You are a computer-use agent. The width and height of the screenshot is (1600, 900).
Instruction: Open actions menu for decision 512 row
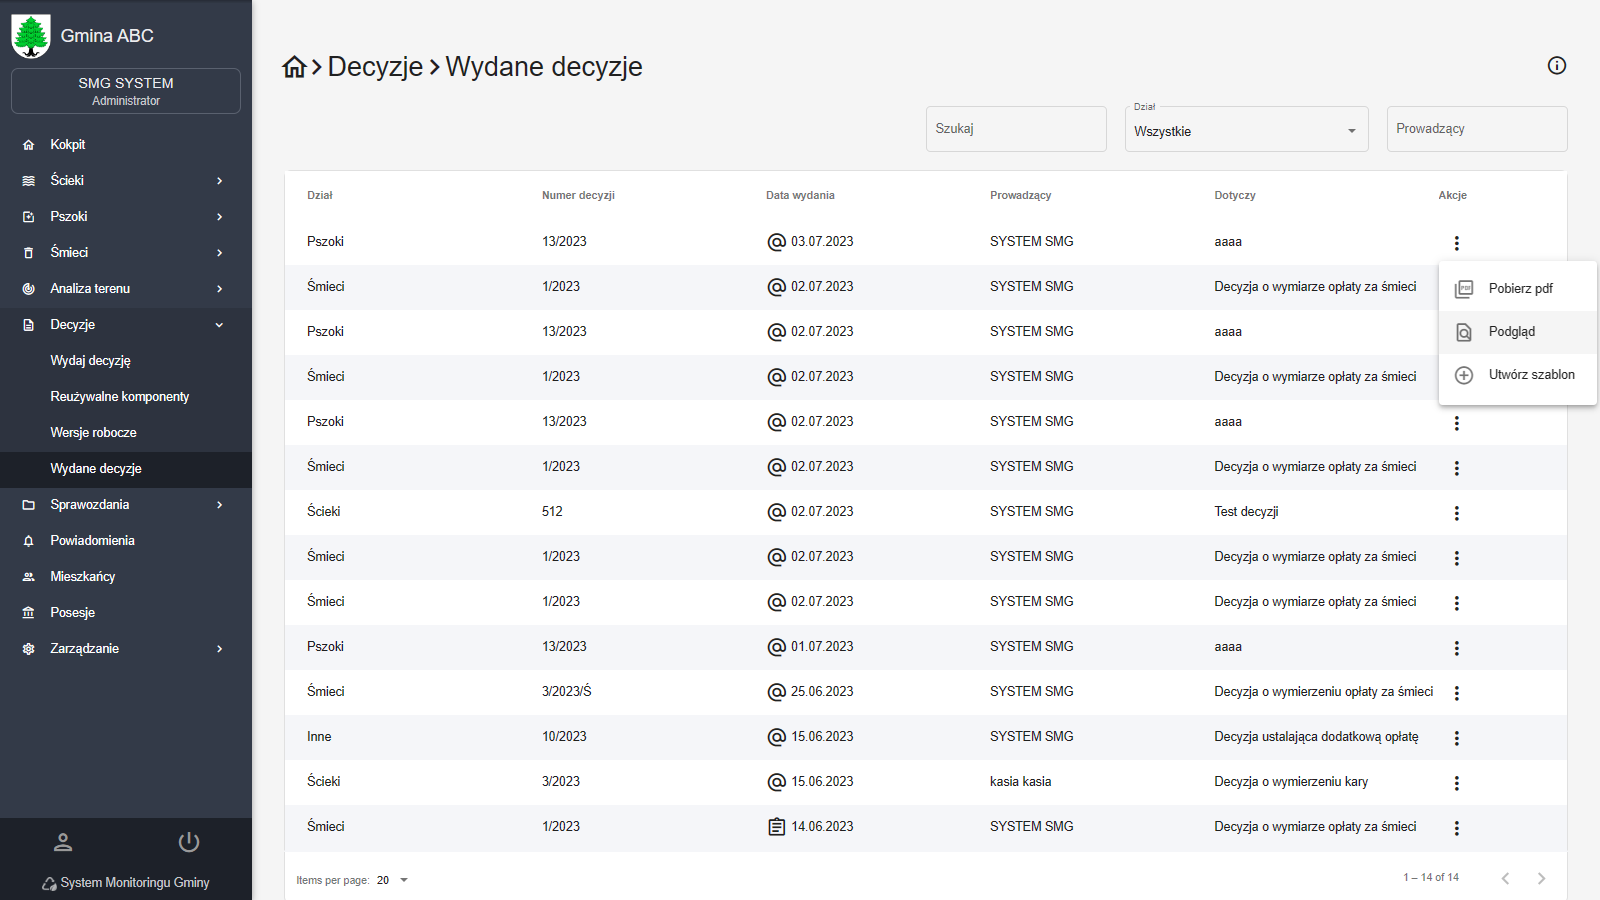click(x=1456, y=513)
